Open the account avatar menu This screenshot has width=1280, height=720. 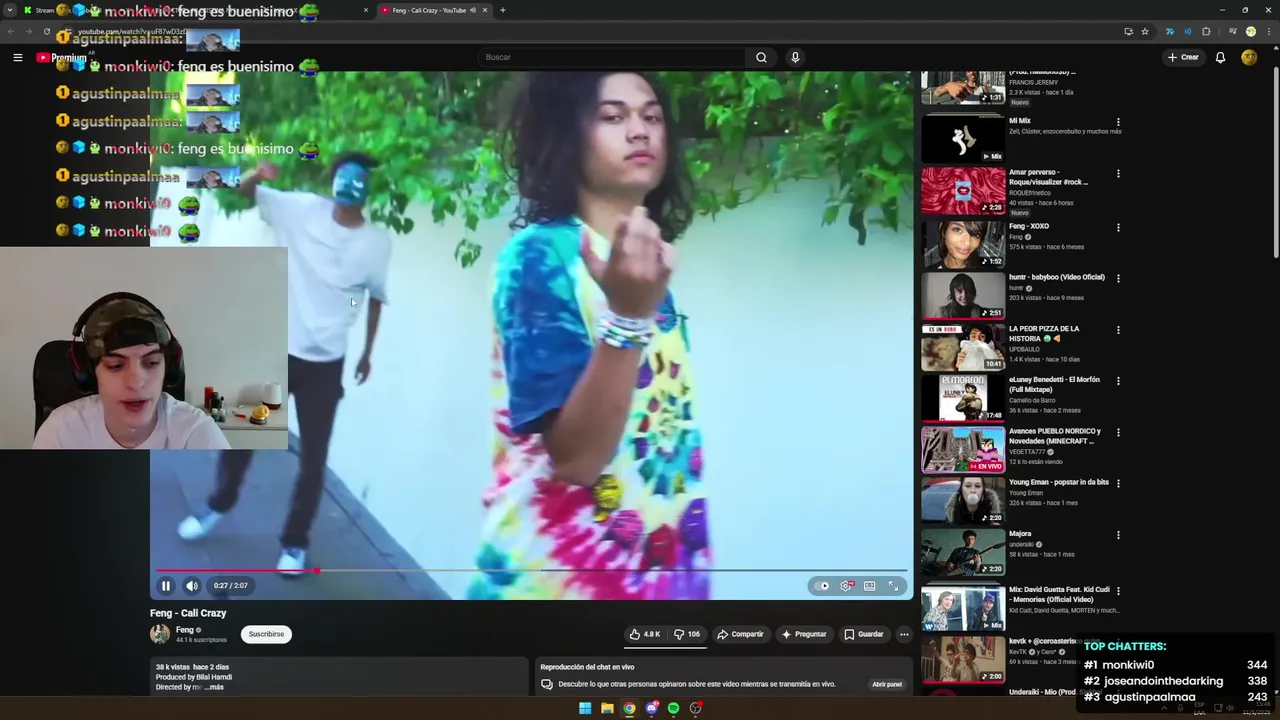1249,57
